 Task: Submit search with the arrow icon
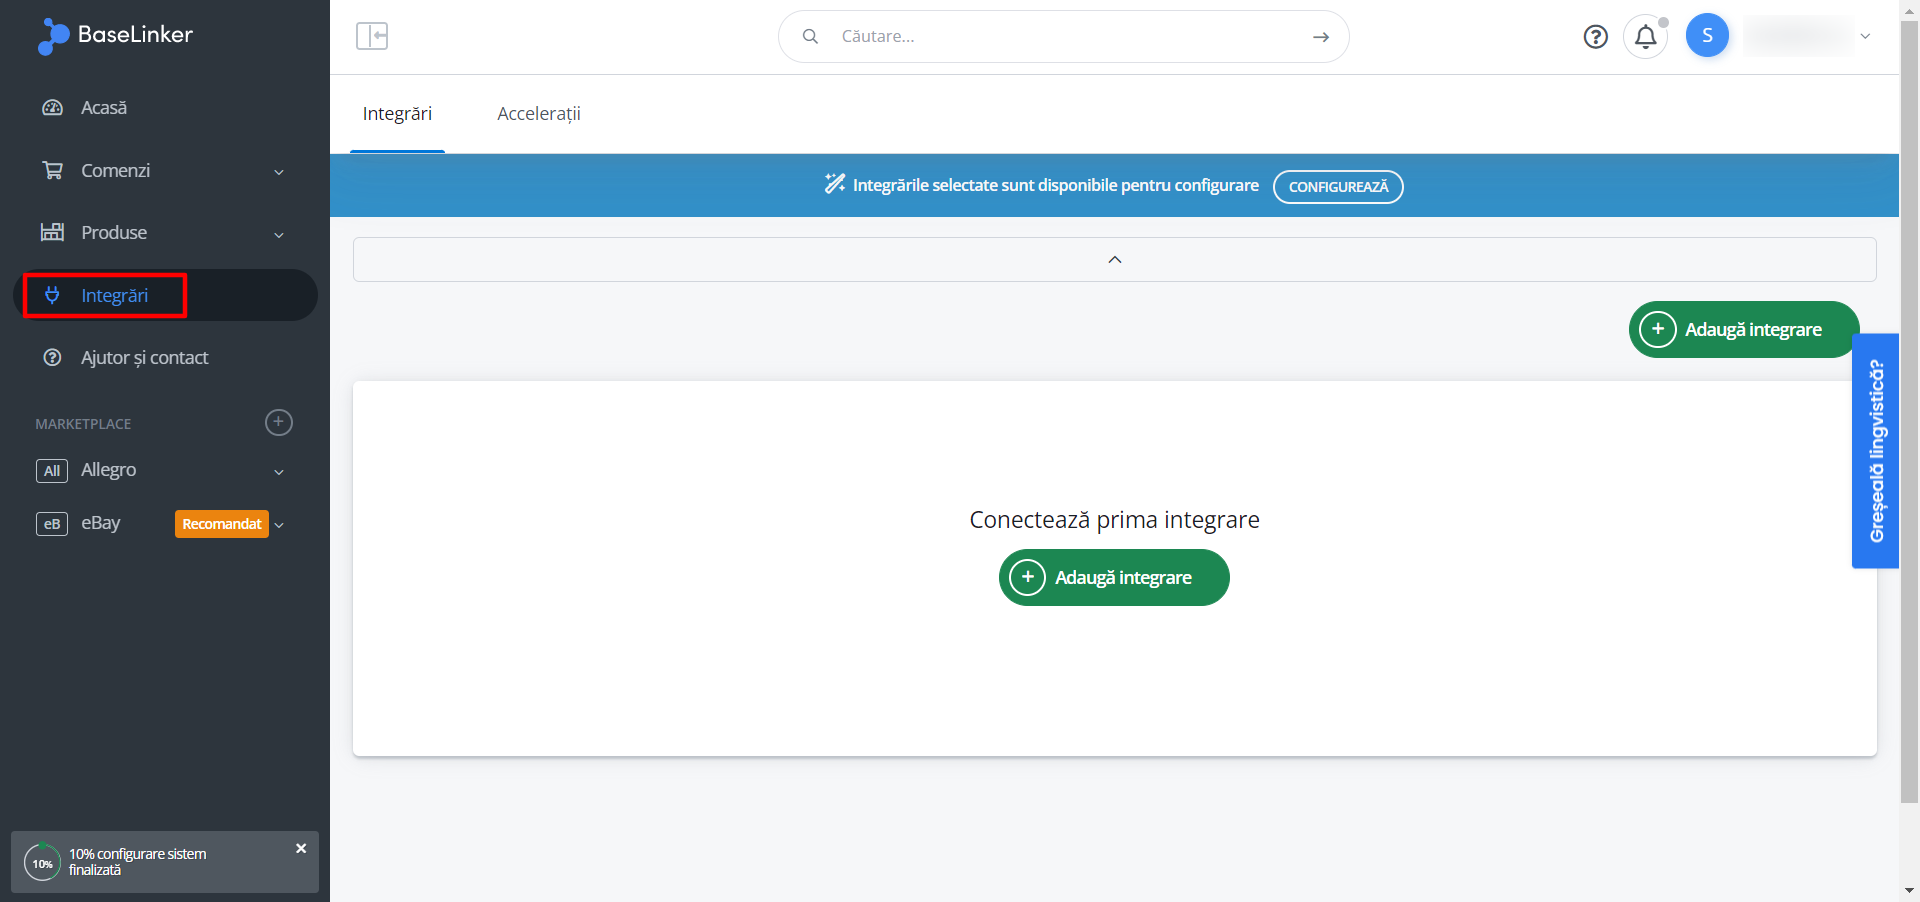click(x=1321, y=37)
